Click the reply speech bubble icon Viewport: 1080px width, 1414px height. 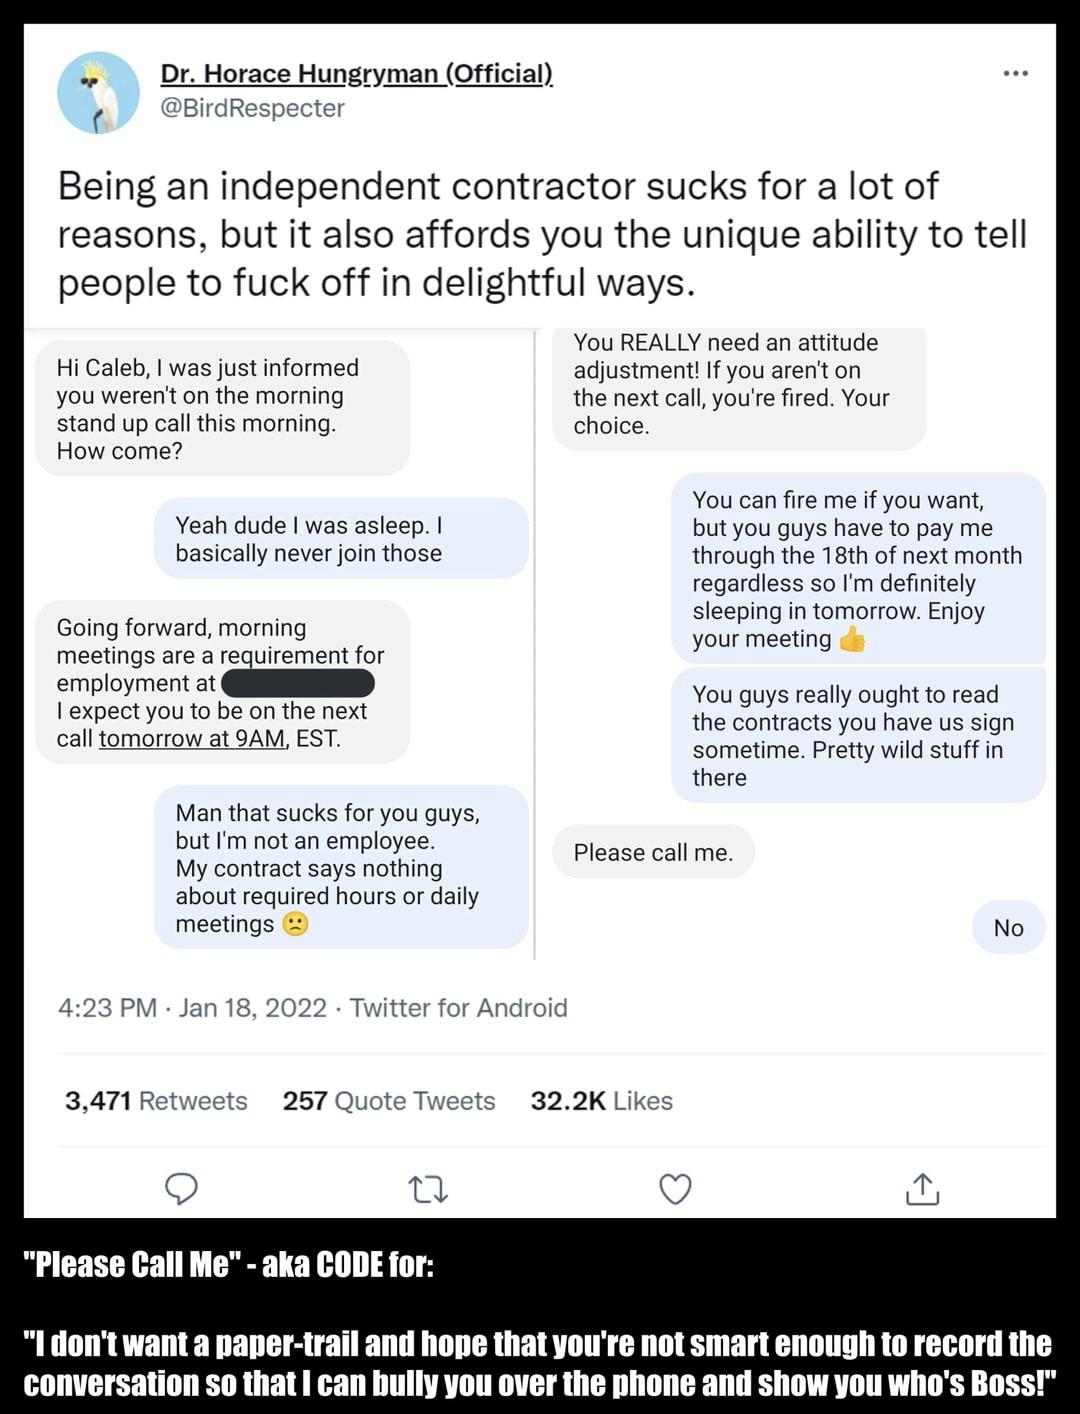(x=181, y=1188)
